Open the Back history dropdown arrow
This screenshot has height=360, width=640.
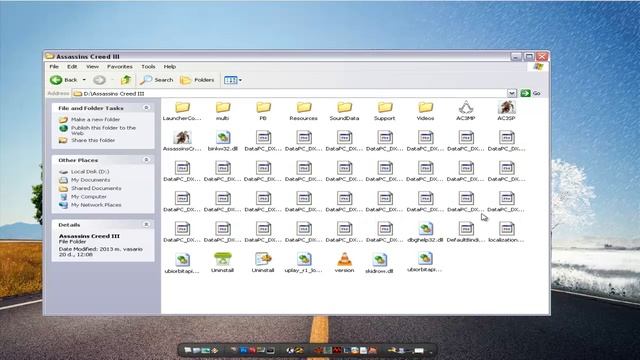[84, 80]
